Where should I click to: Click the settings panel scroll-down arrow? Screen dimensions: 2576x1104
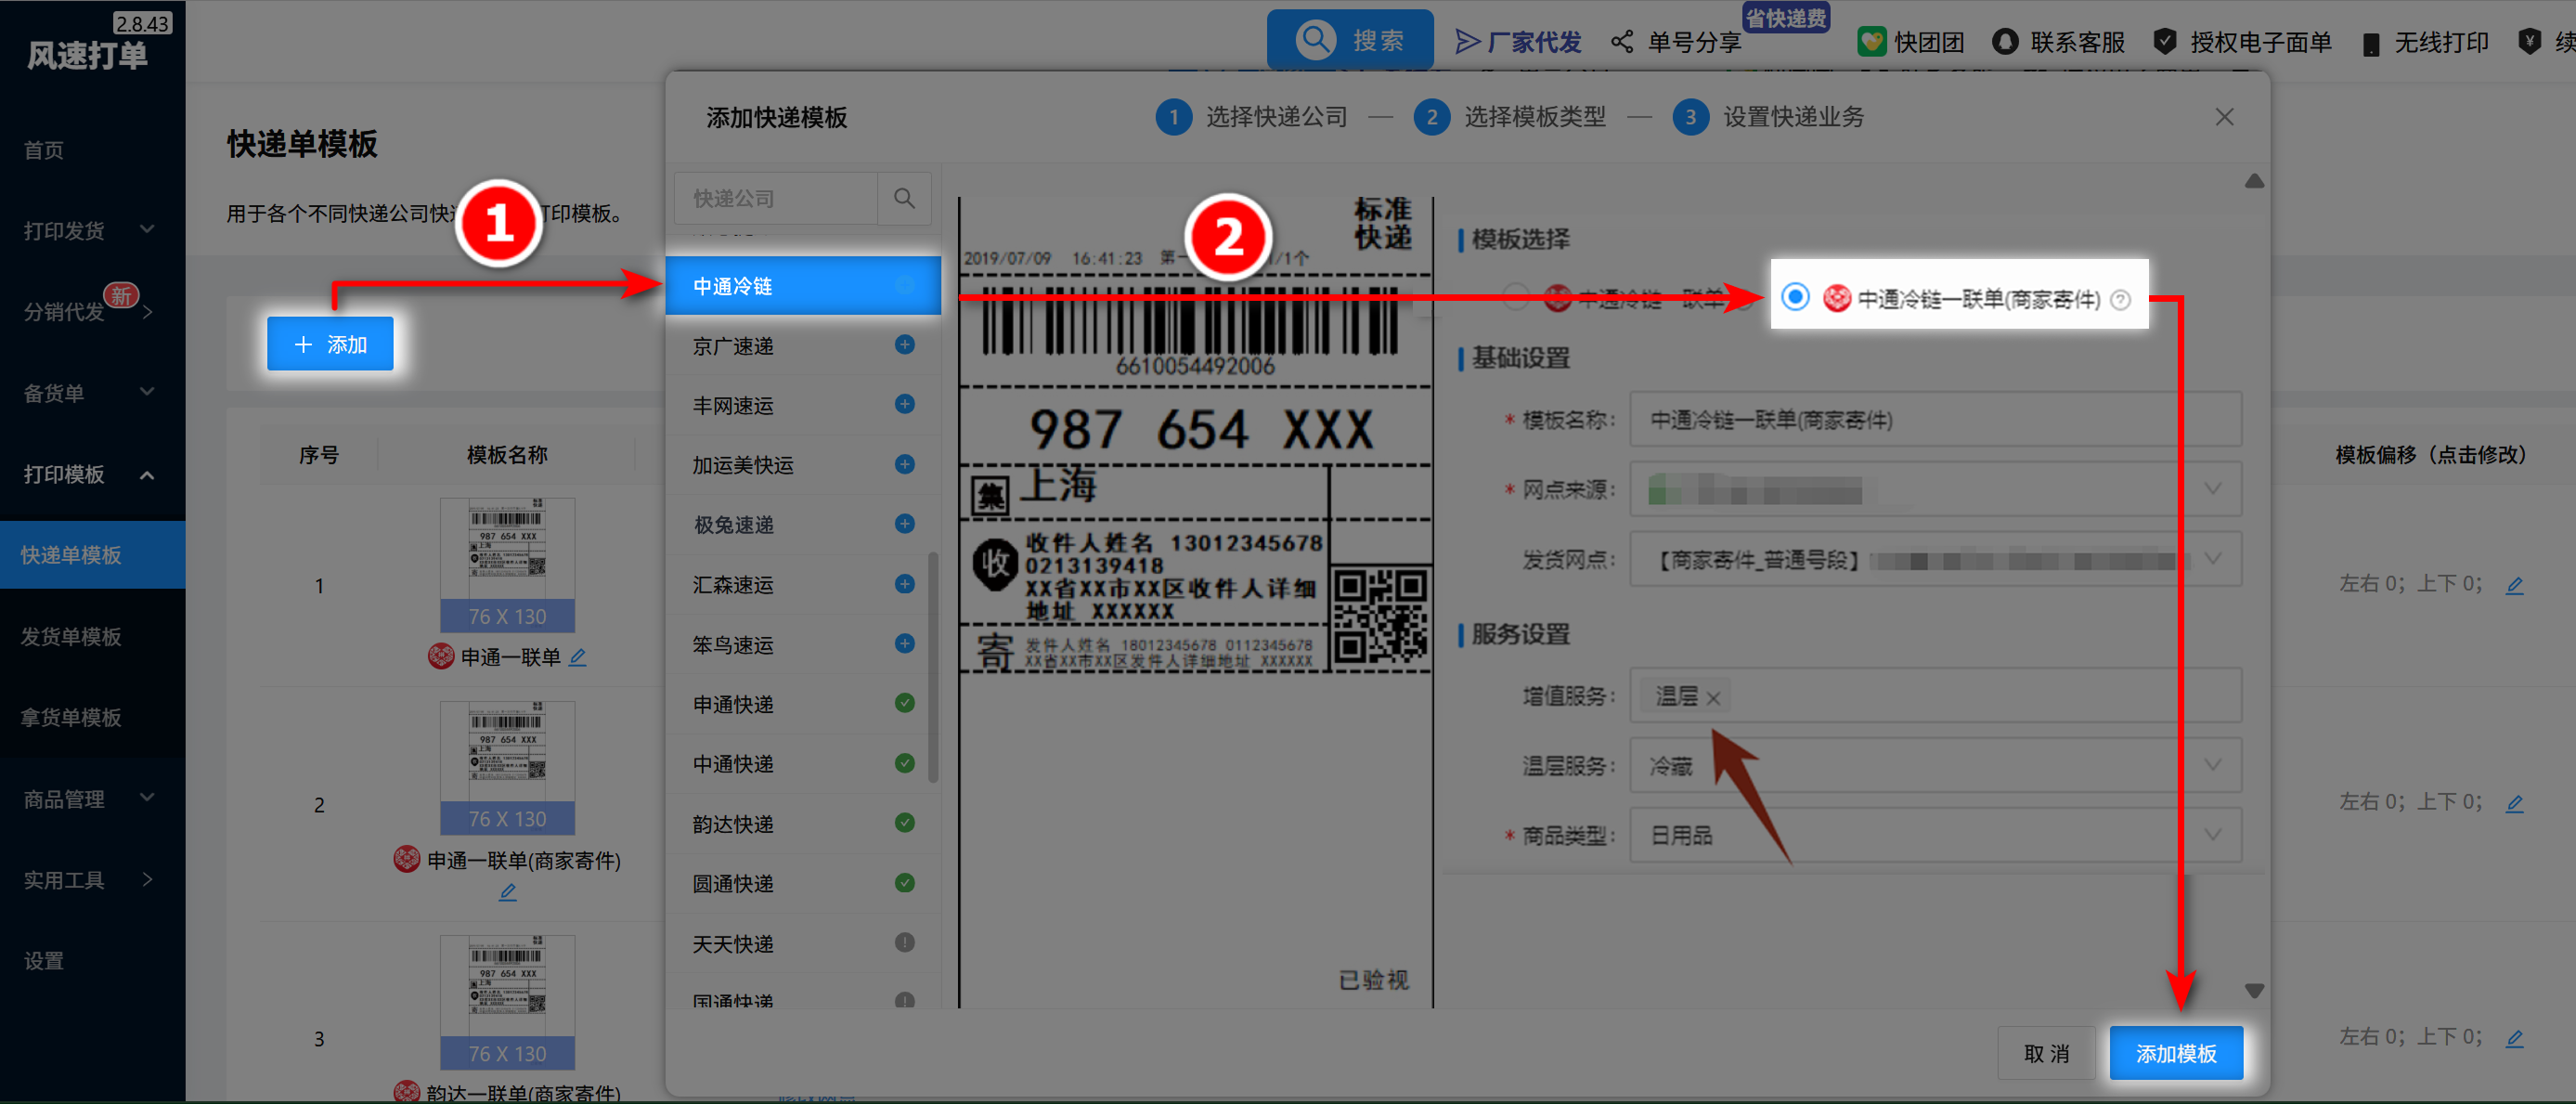pos(2254,990)
